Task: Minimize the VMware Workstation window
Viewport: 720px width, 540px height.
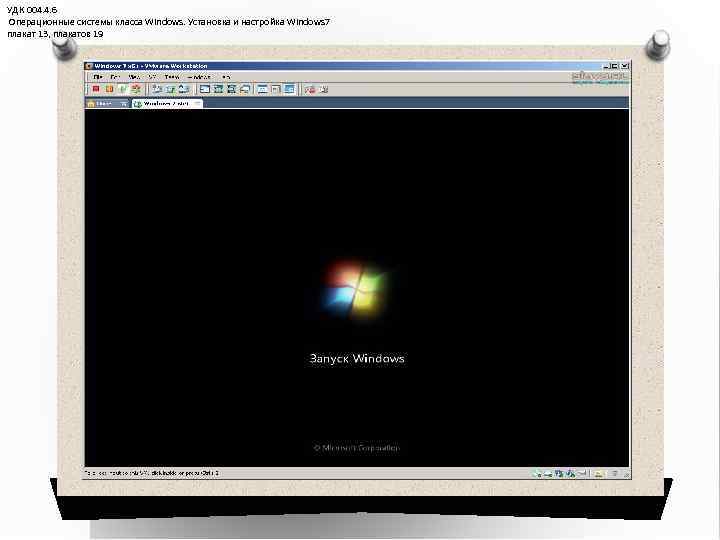Action: click(x=607, y=66)
